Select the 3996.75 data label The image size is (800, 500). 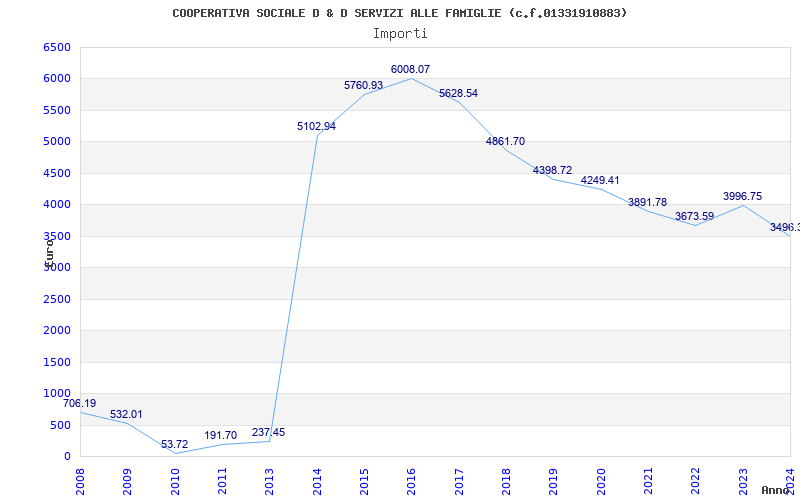click(742, 196)
